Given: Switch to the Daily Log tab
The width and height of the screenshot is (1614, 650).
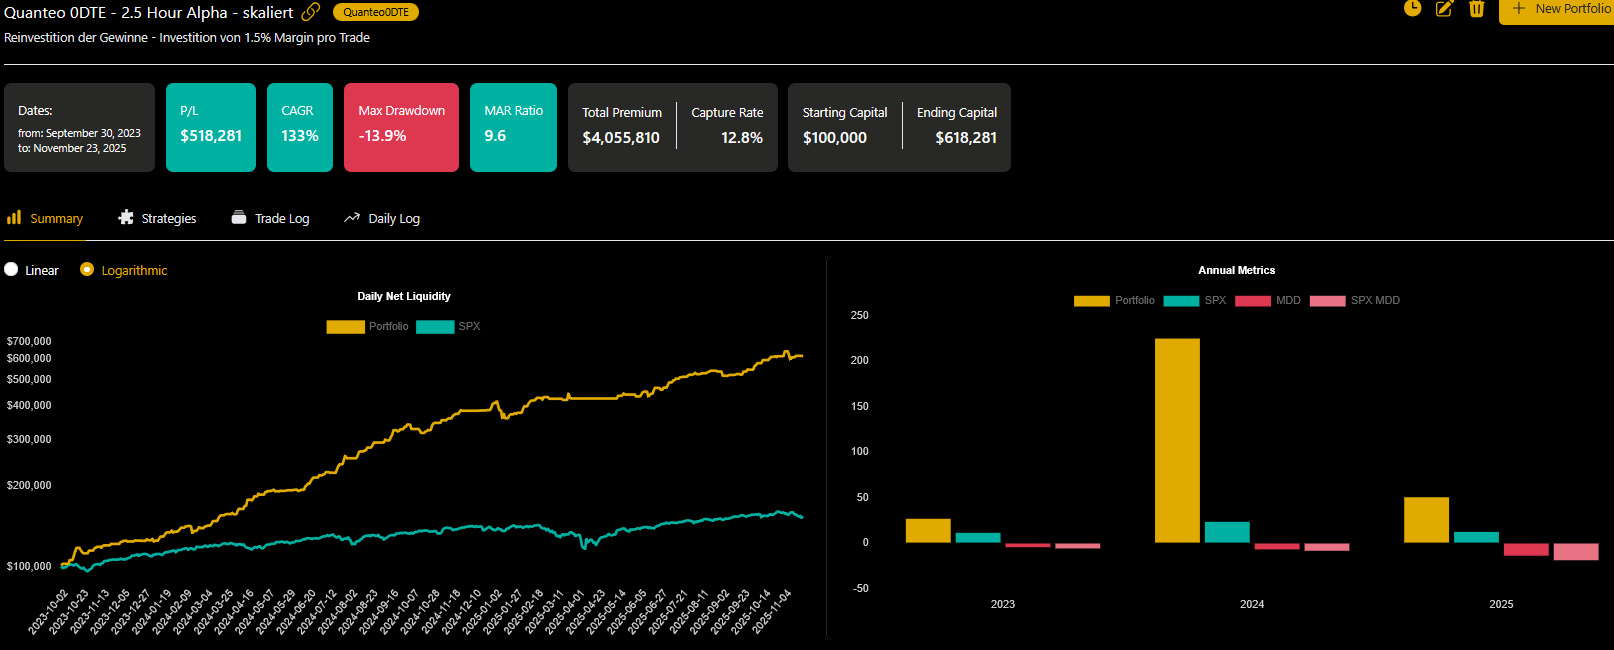Looking at the screenshot, I should click(x=393, y=219).
